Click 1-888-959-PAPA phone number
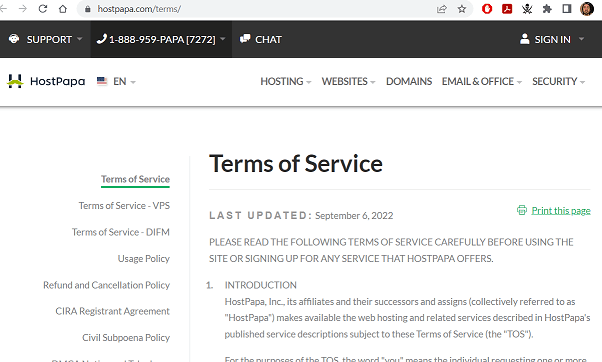The width and height of the screenshot is (602, 362). pos(162,39)
